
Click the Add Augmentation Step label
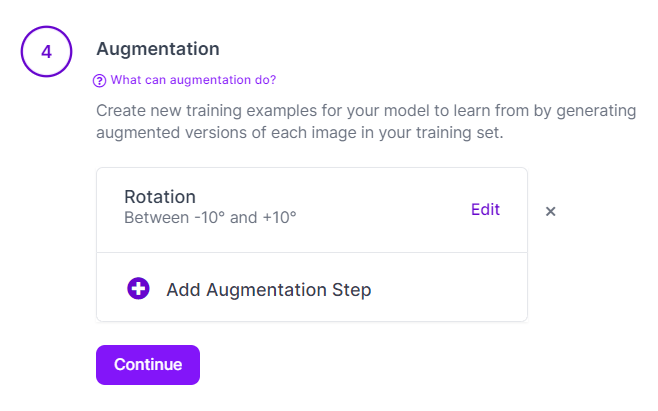(x=268, y=290)
